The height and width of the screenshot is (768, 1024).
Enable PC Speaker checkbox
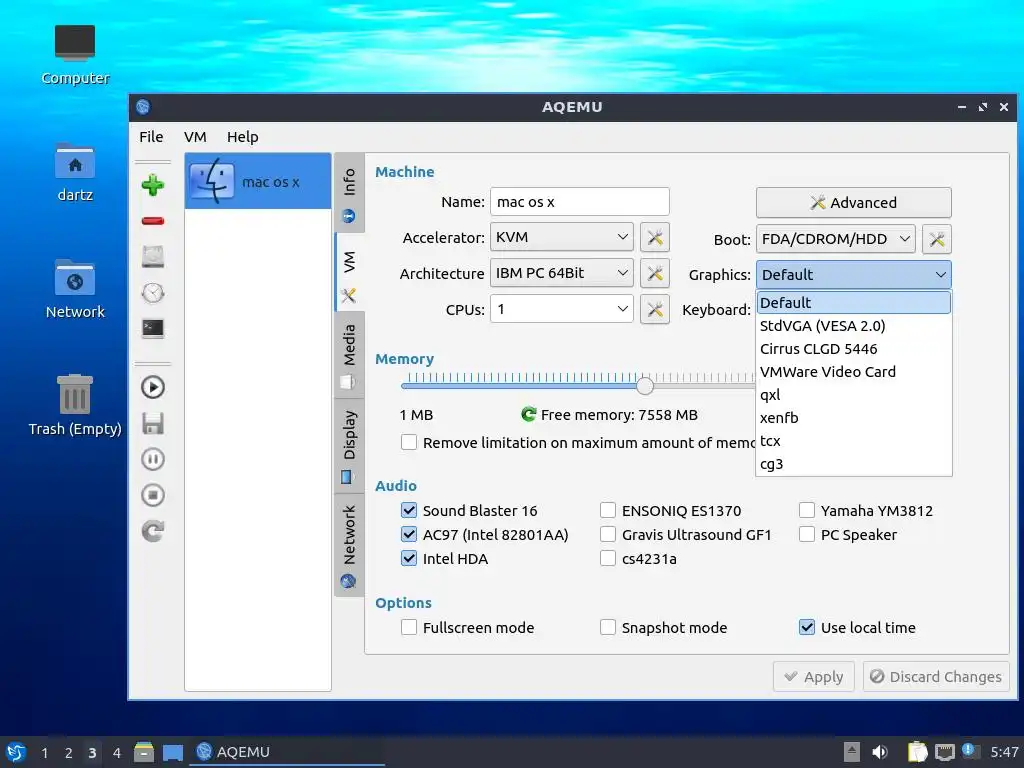coord(807,534)
